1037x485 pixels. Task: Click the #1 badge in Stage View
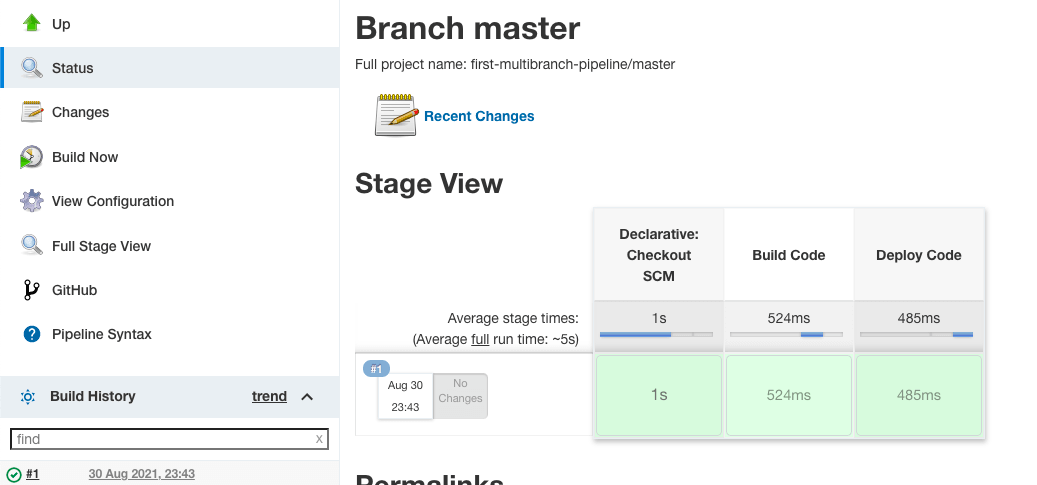click(x=376, y=369)
